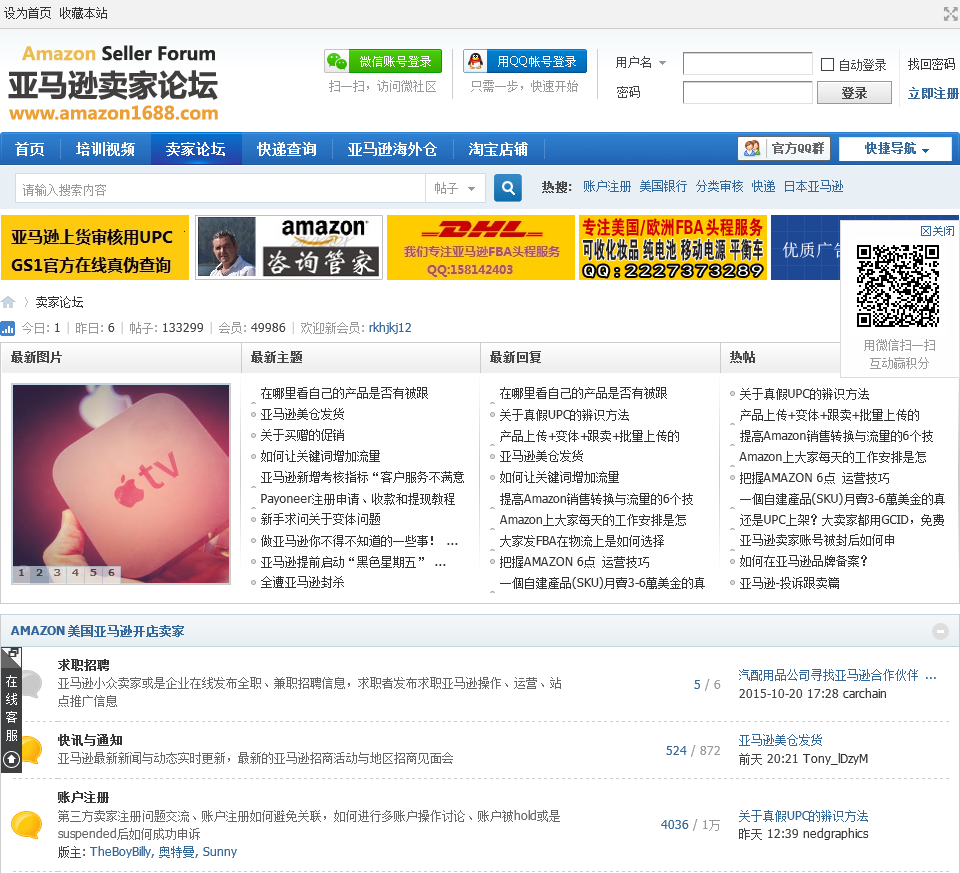This screenshot has width=960, height=873.
Task: Open the 卖家论坛 nav tab
Action: tap(196, 149)
